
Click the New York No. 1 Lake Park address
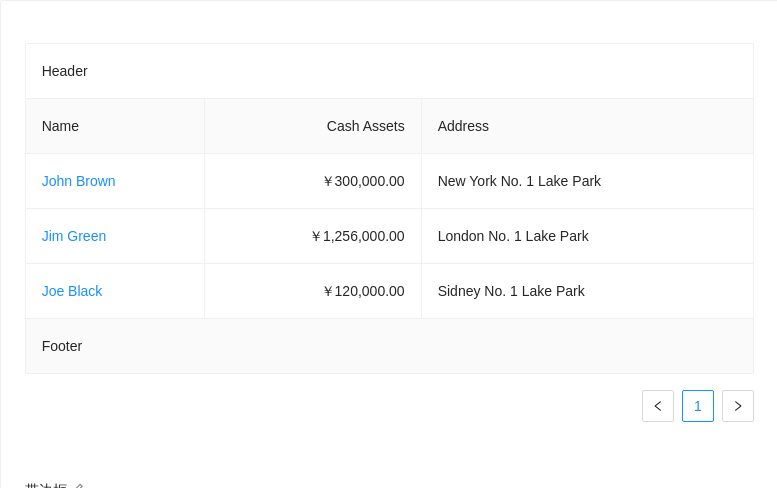coord(519,181)
